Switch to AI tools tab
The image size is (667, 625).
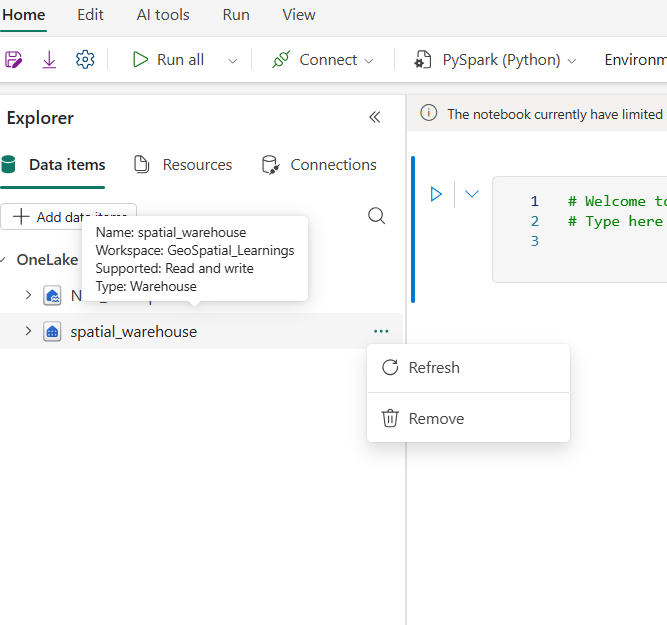(x=163, y=15)
